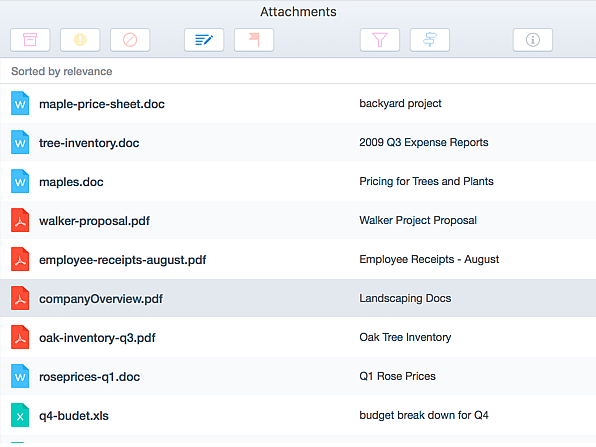Click the Excel icon for q4-budet.xls
The width and height of the screenshot is (596, 447).
pos(20,415)
